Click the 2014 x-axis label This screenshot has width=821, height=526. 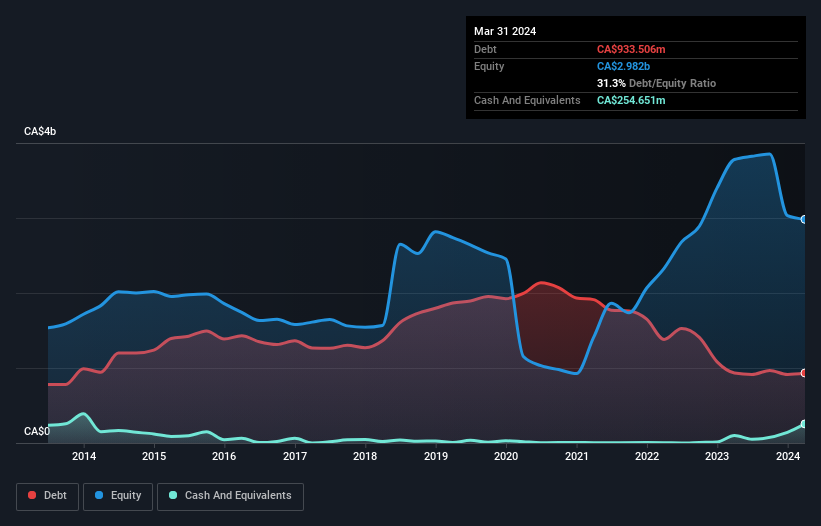click(x=84, y=456)
